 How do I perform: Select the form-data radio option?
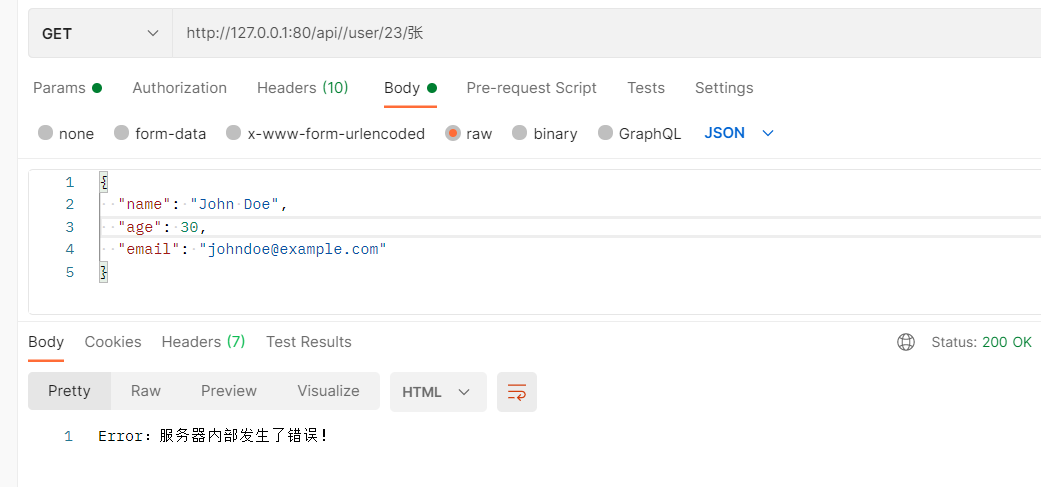pyautogui.click(x=121, y=133)
